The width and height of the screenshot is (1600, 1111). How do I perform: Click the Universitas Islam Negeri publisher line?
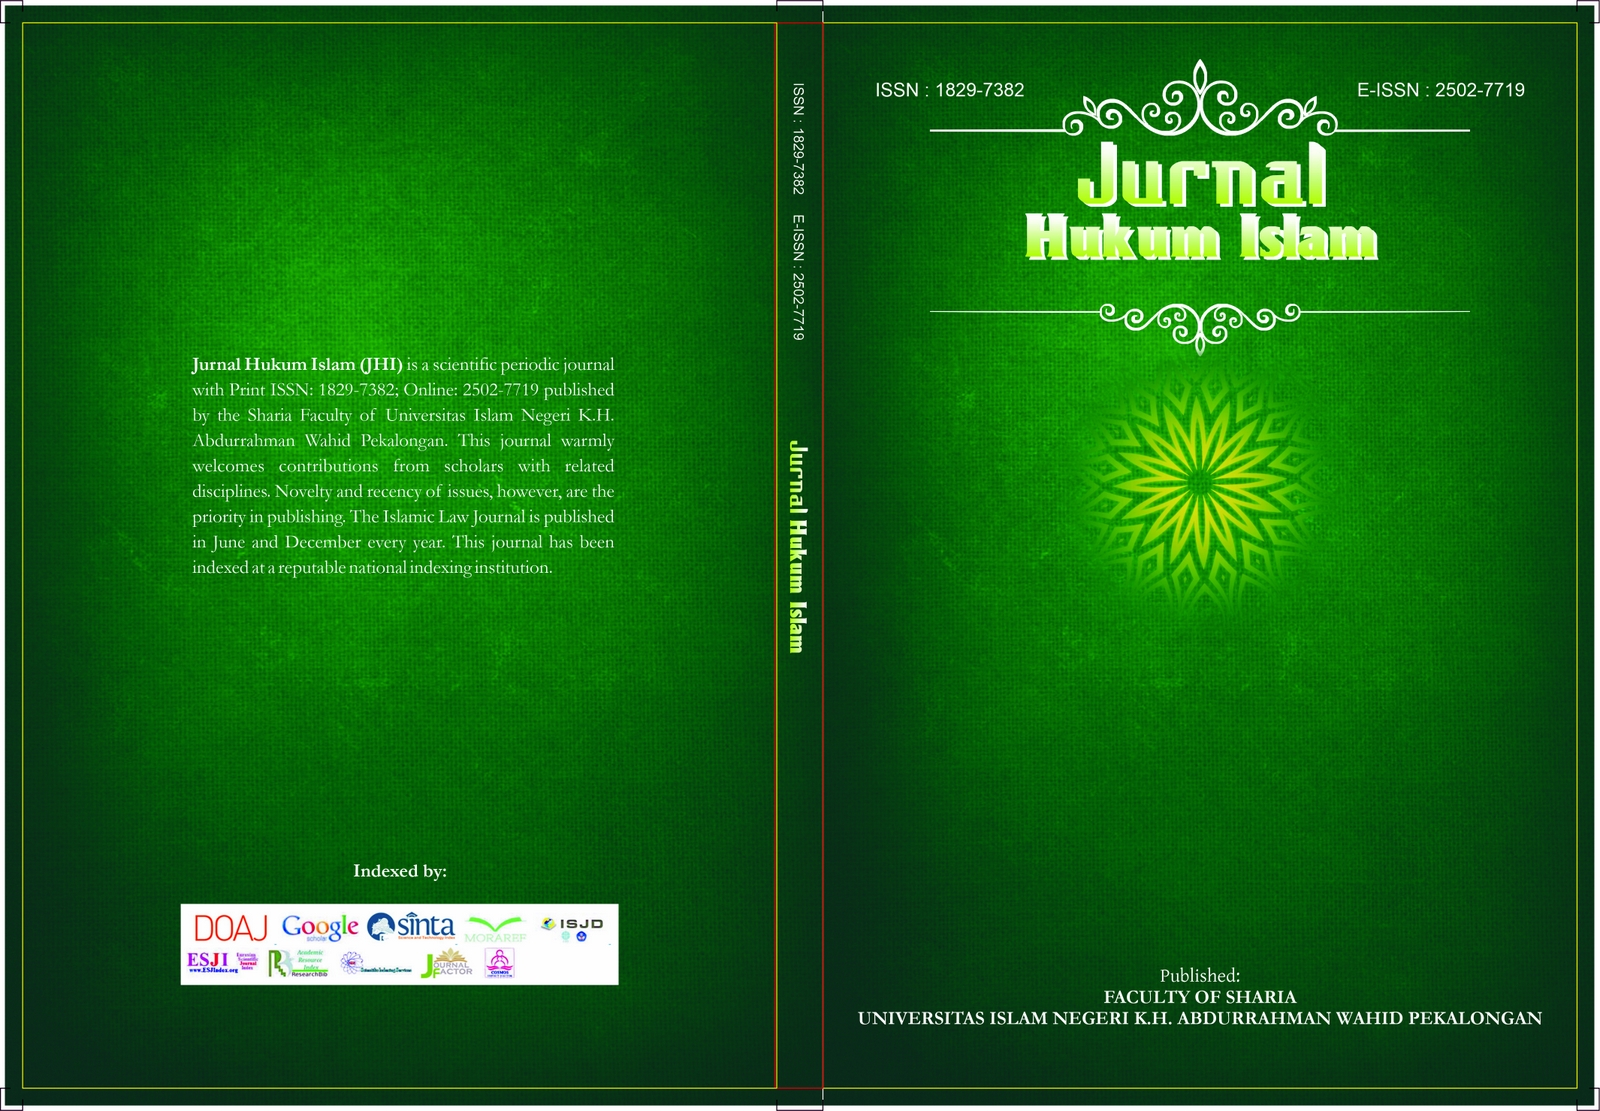pos(1198,1019)
